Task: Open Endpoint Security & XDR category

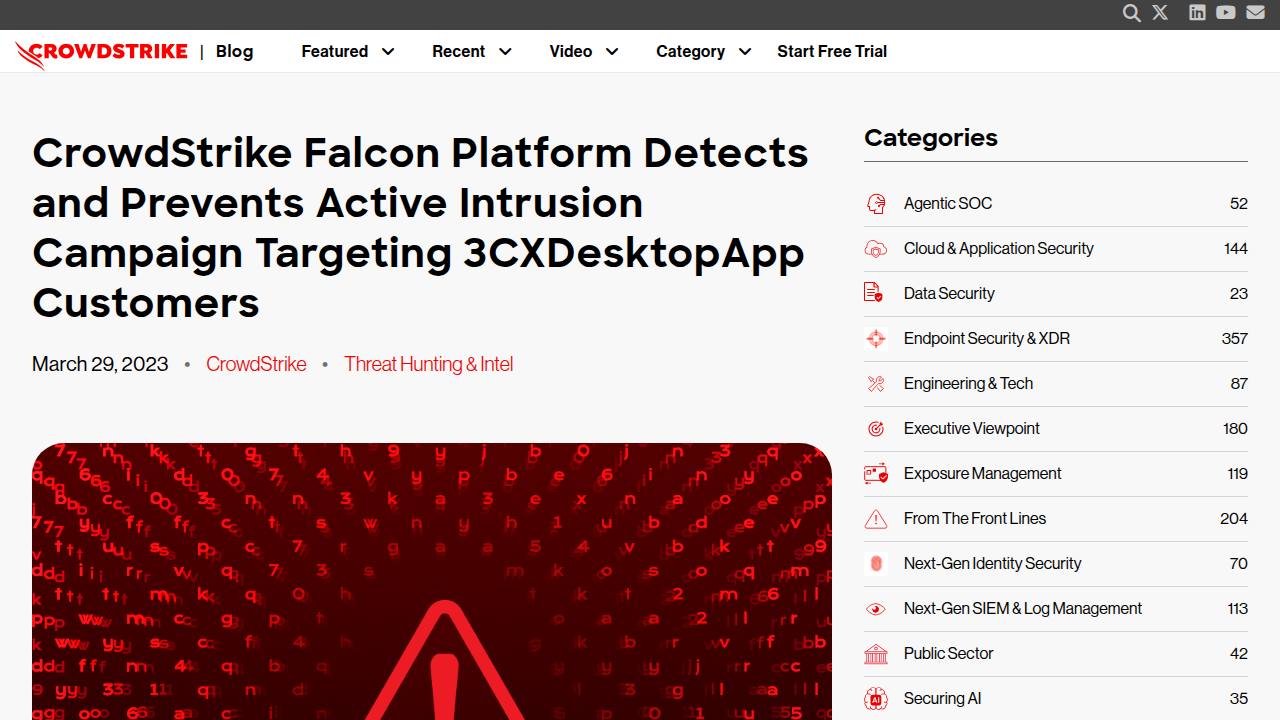Action: tap(987, 338)
